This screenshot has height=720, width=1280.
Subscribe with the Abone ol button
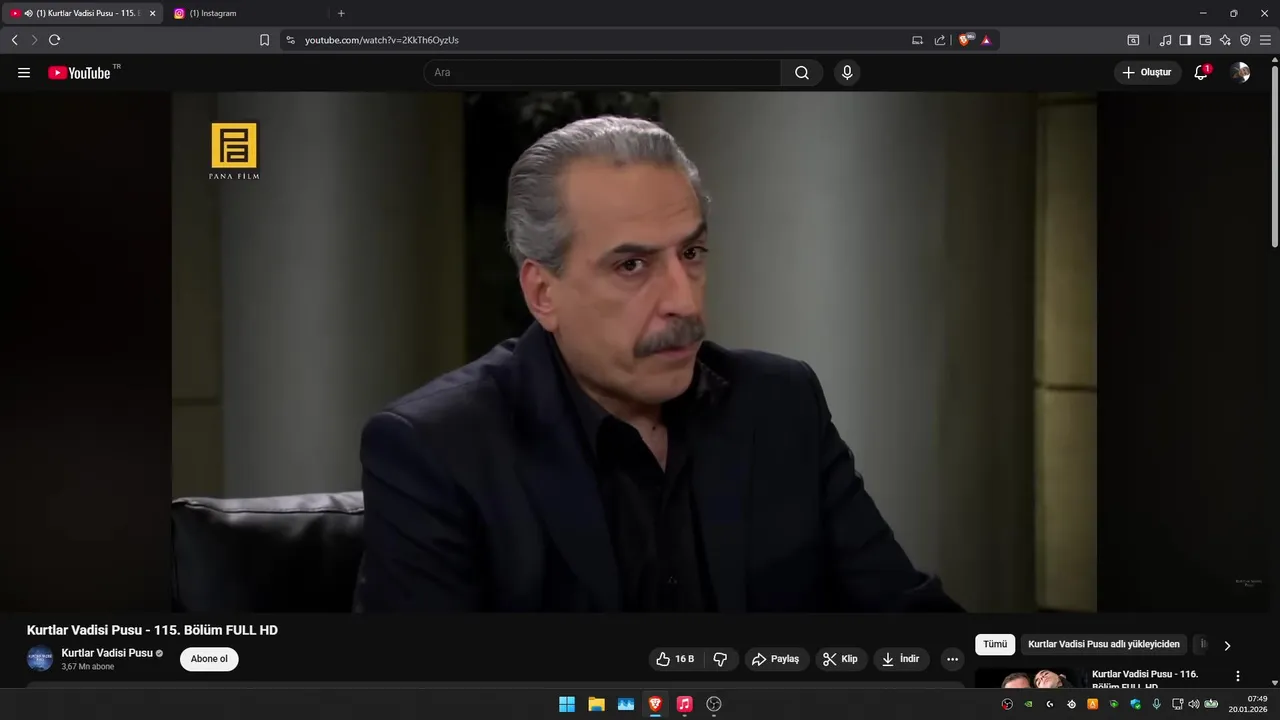[209, 659]
